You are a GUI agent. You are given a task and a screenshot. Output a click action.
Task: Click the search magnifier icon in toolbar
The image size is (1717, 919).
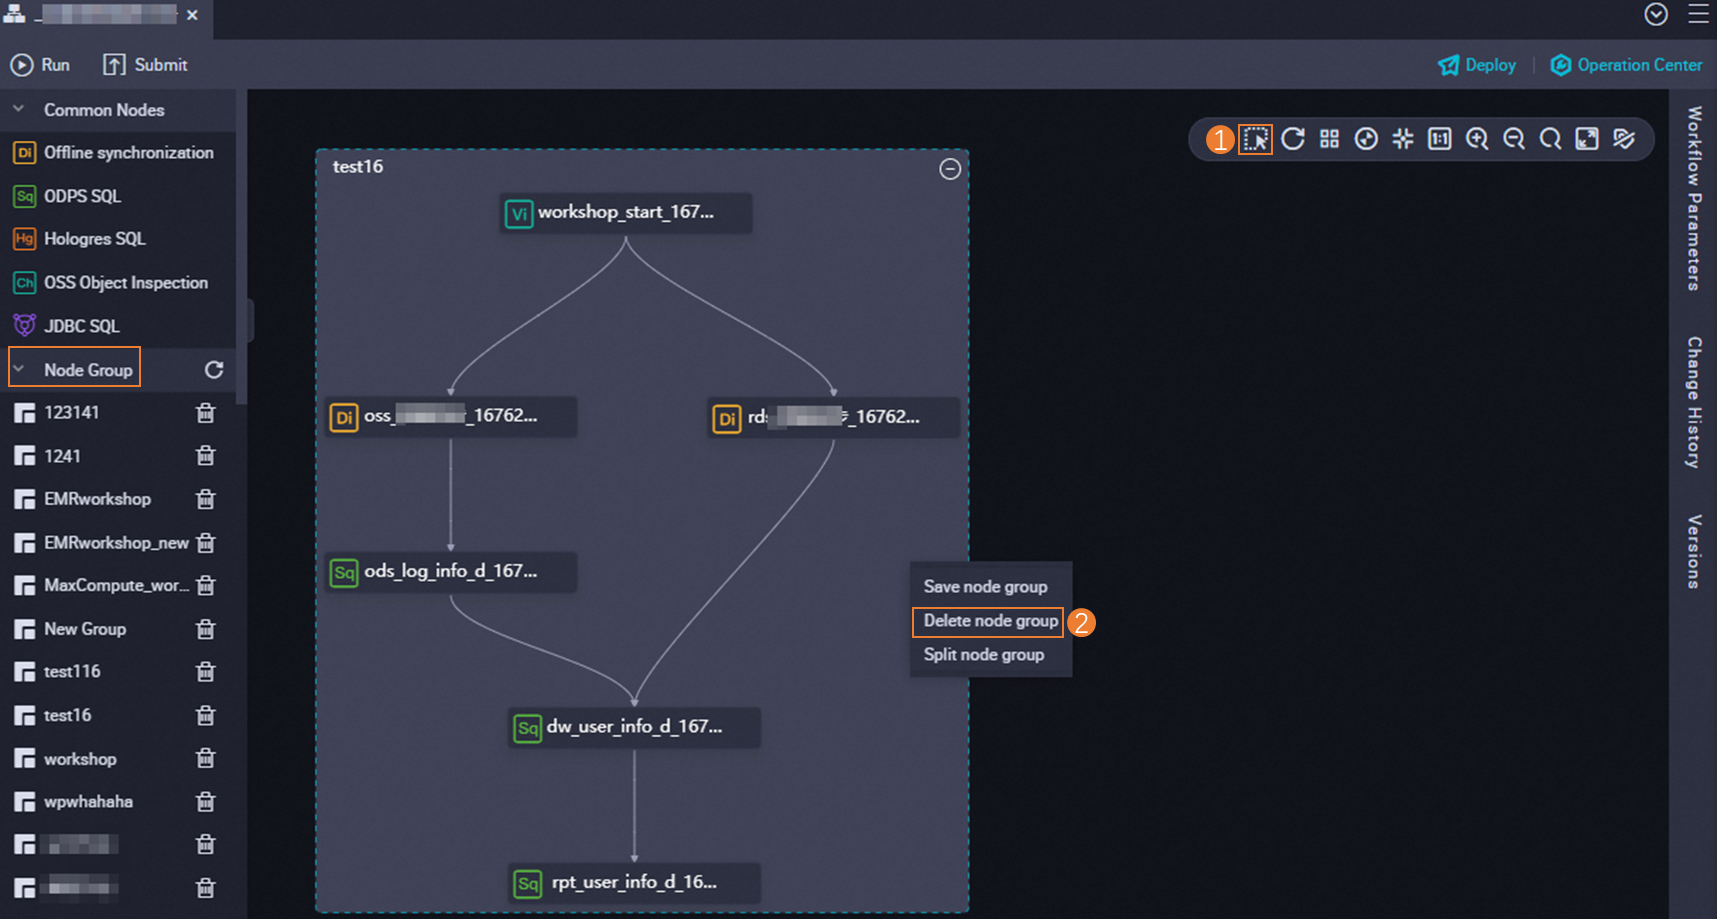pyautogui.click(x=1551, y=139)
